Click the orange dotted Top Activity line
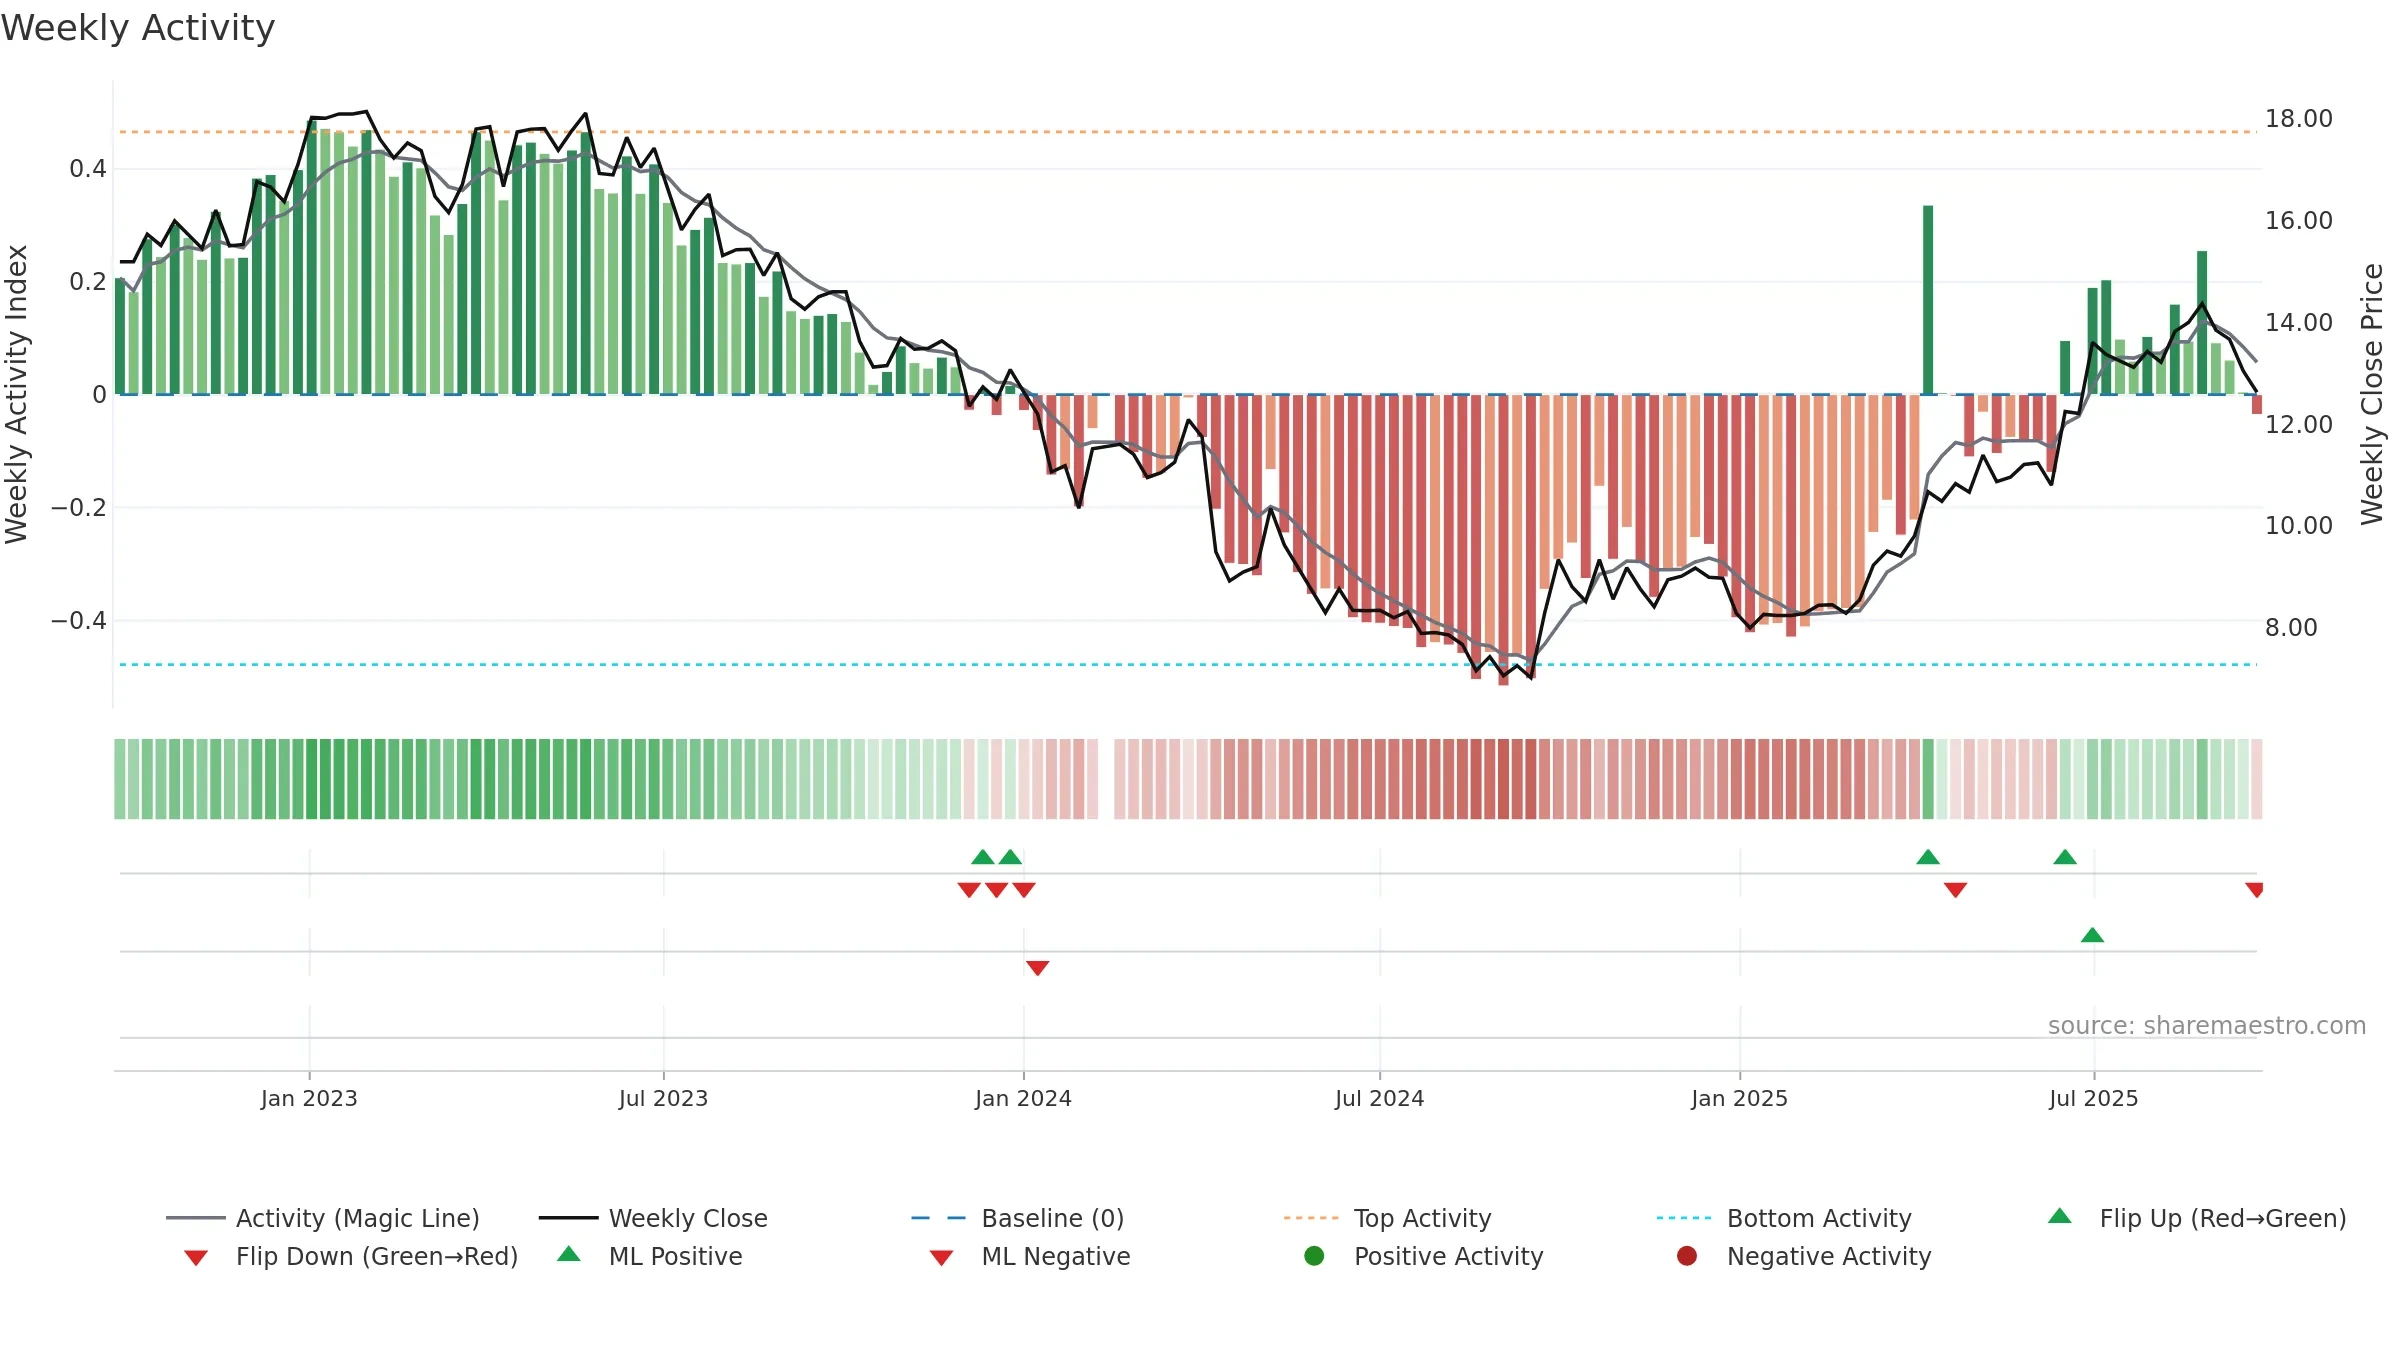Viewport: 2400px width, 1350px height. (x=1187, y=132)
